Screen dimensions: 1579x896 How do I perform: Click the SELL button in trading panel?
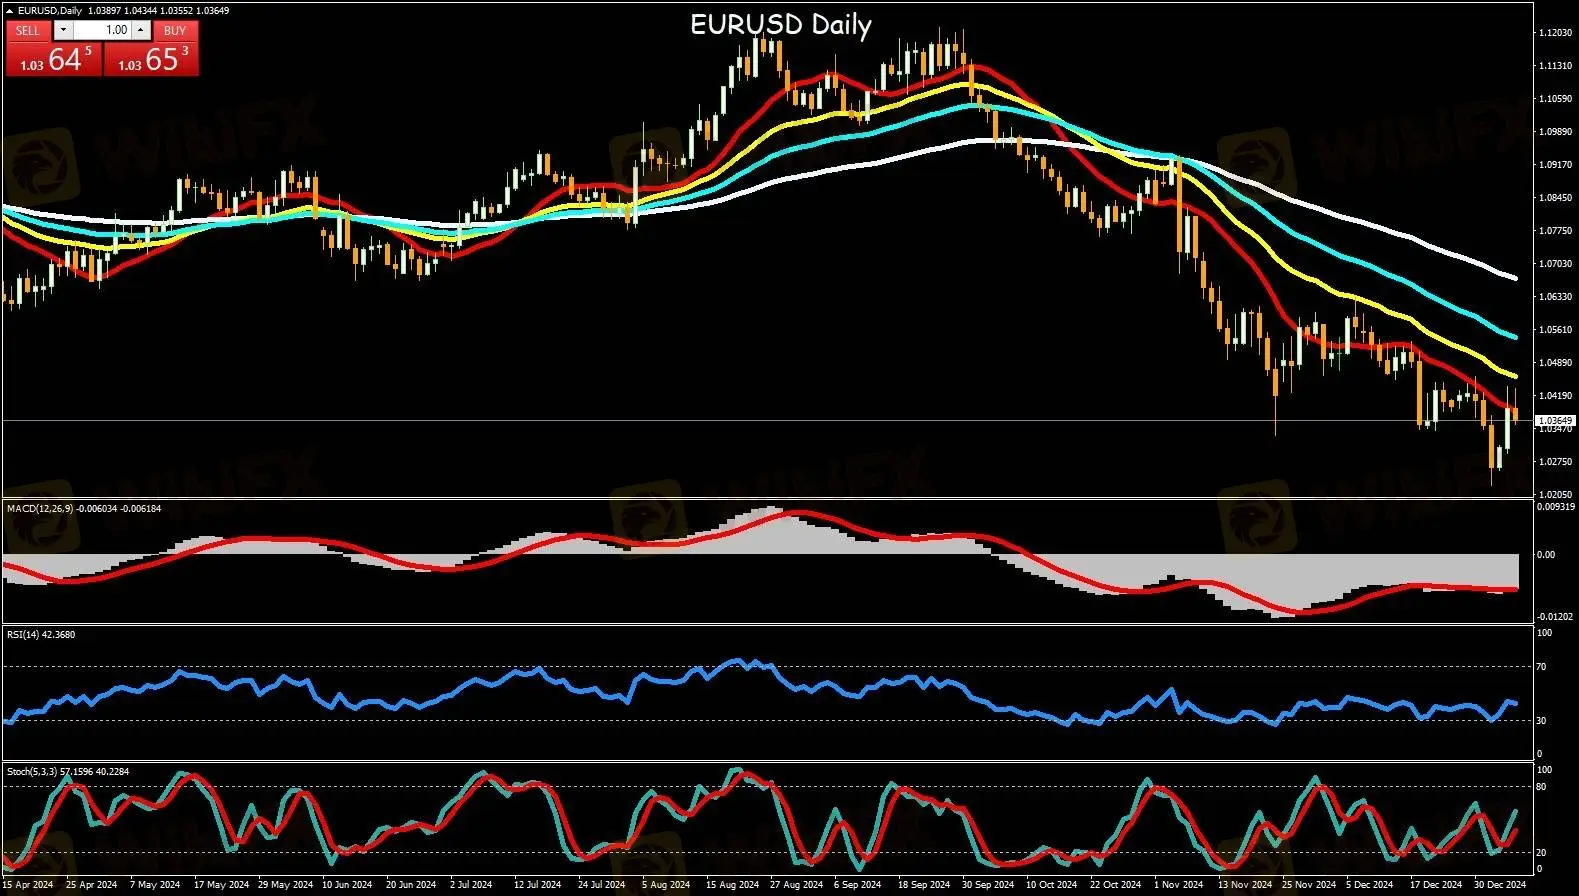coord(27,30)
